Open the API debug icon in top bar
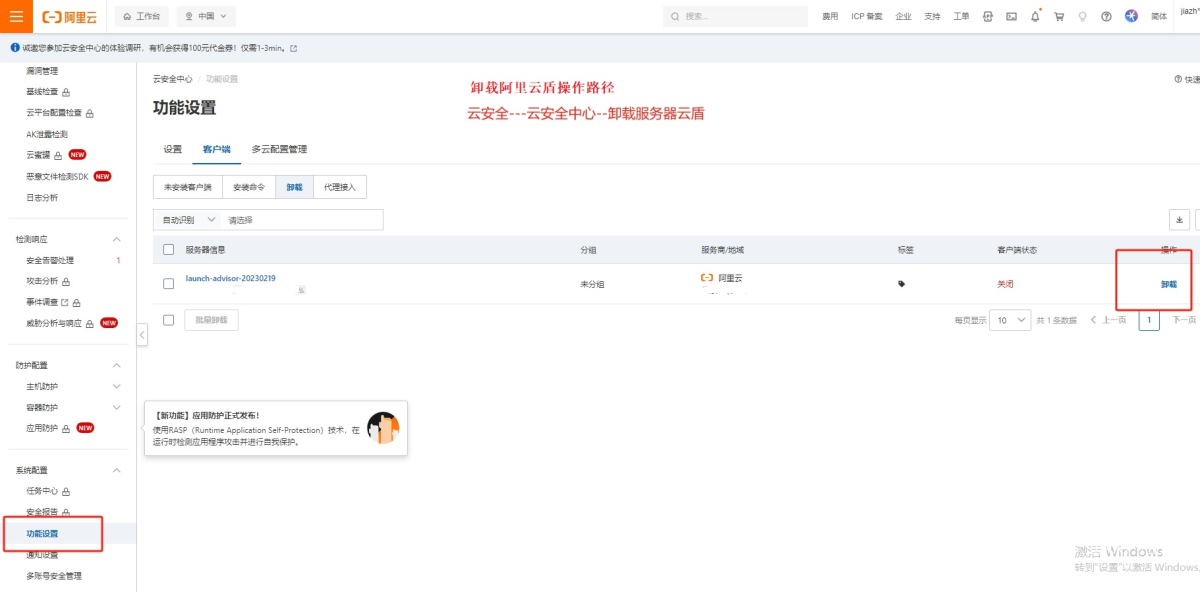Viewport: 1200px width, 592px height. tap(988, 16)
